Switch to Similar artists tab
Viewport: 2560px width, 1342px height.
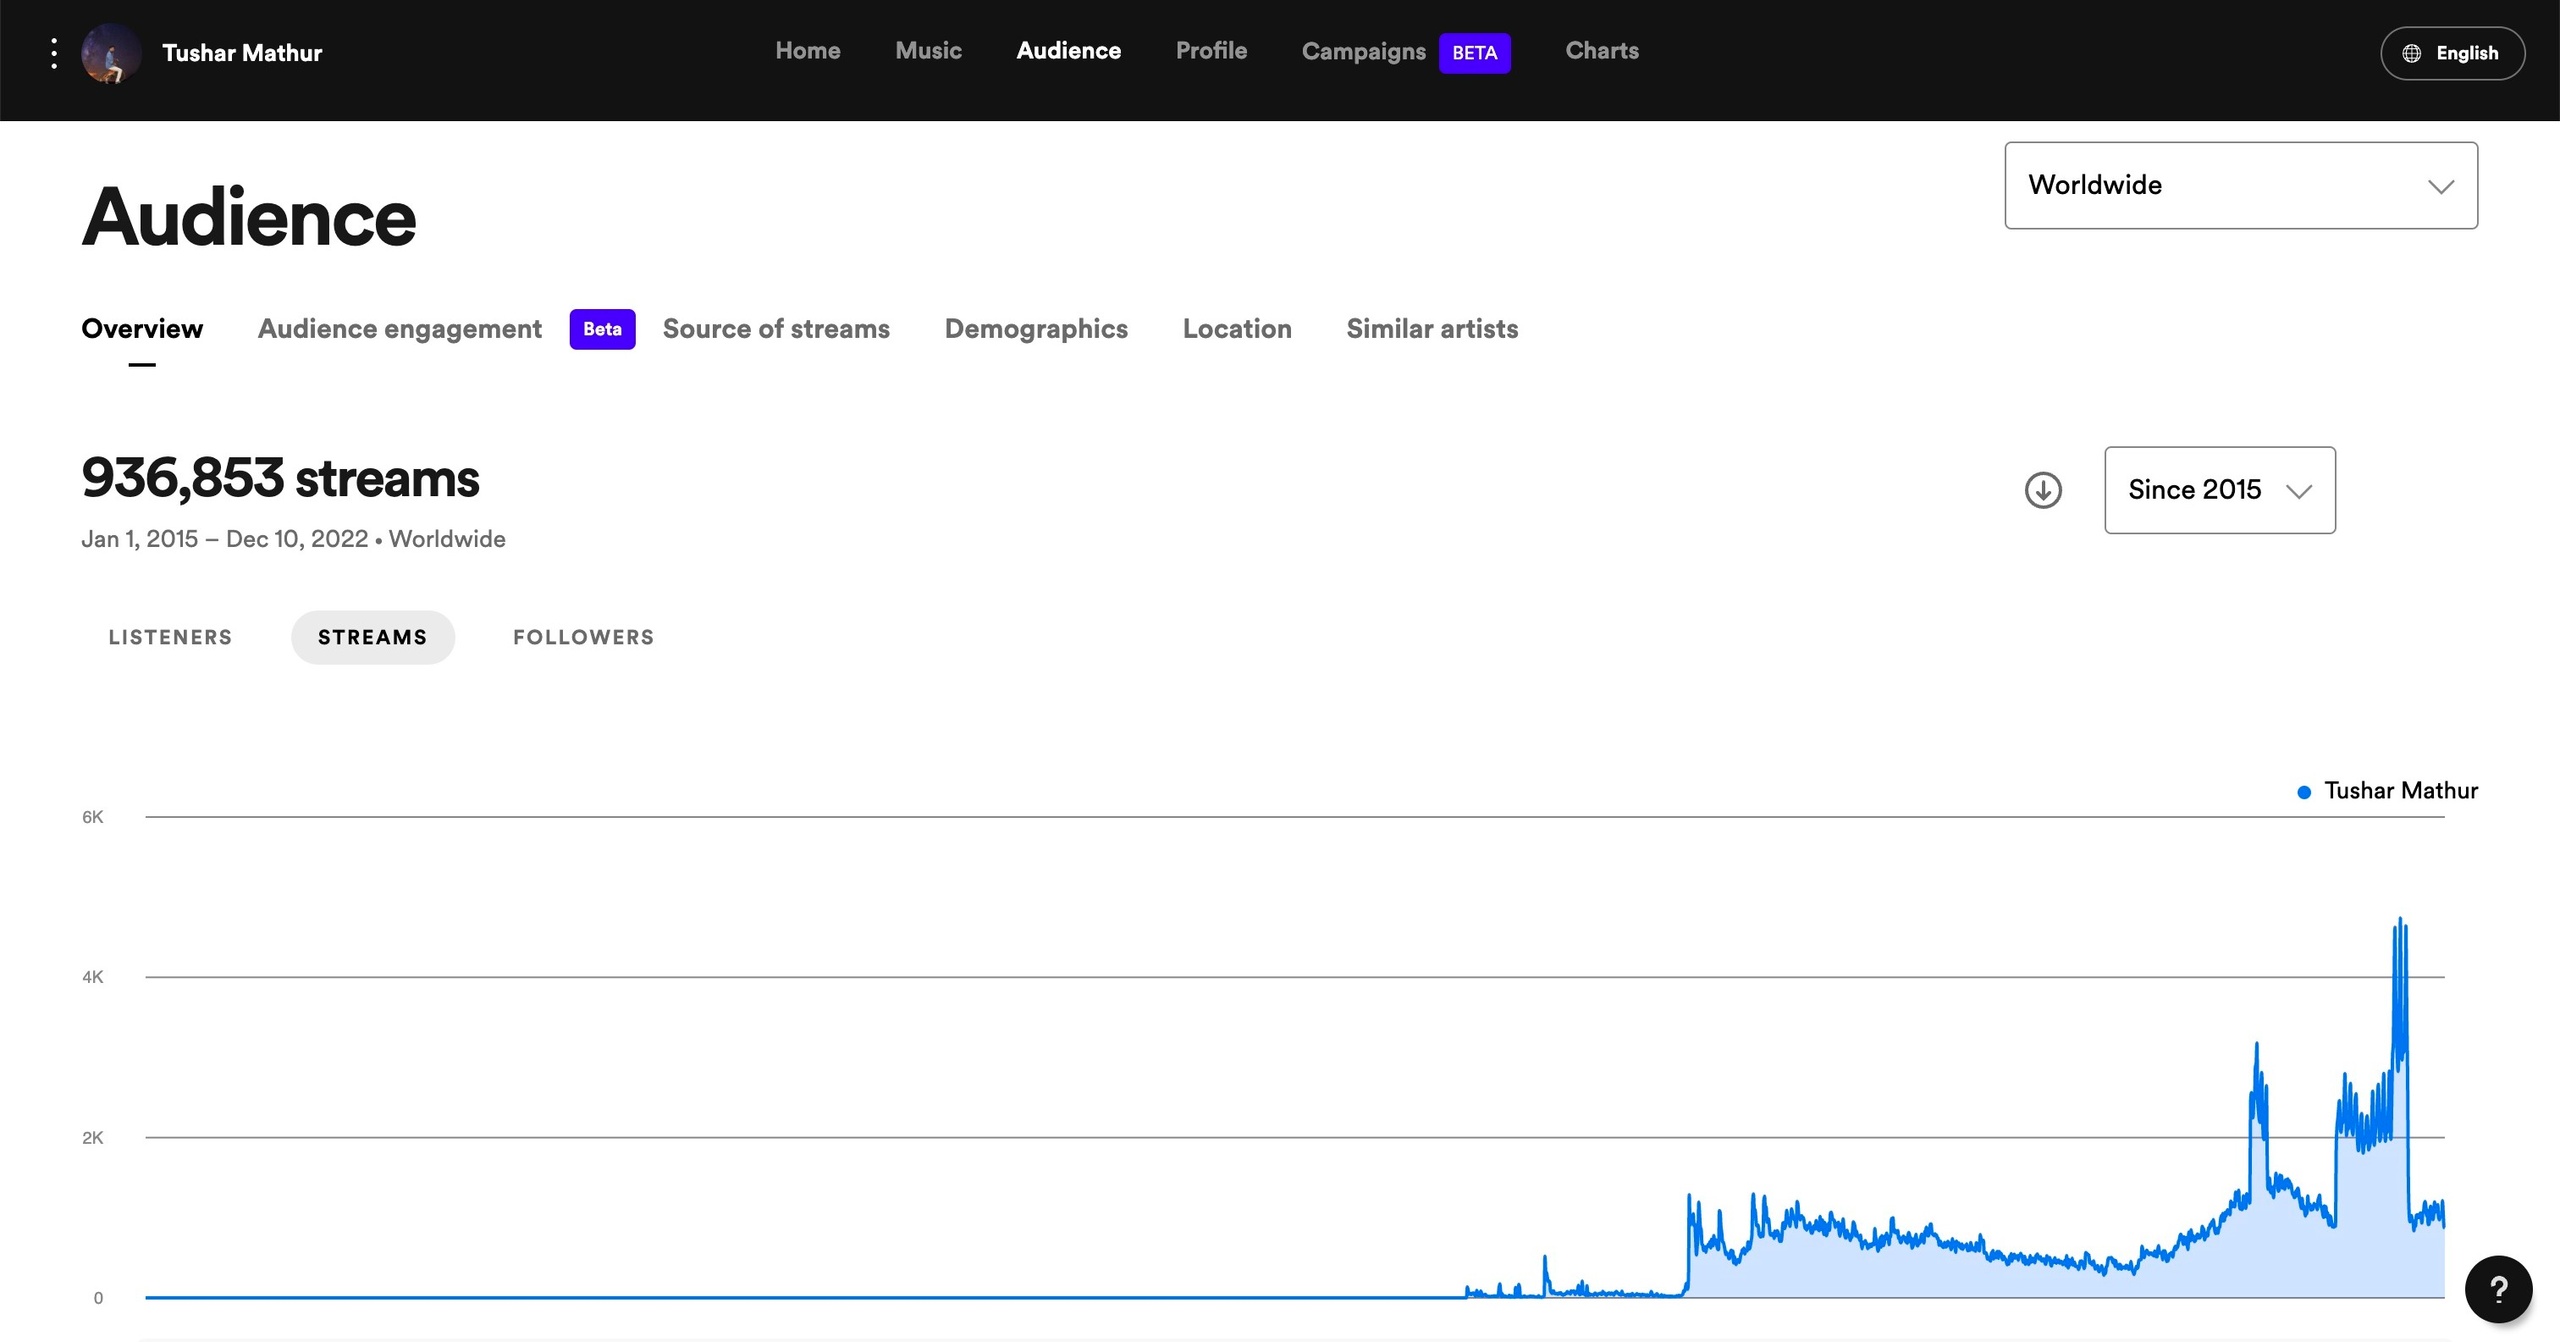[1432, 329]
